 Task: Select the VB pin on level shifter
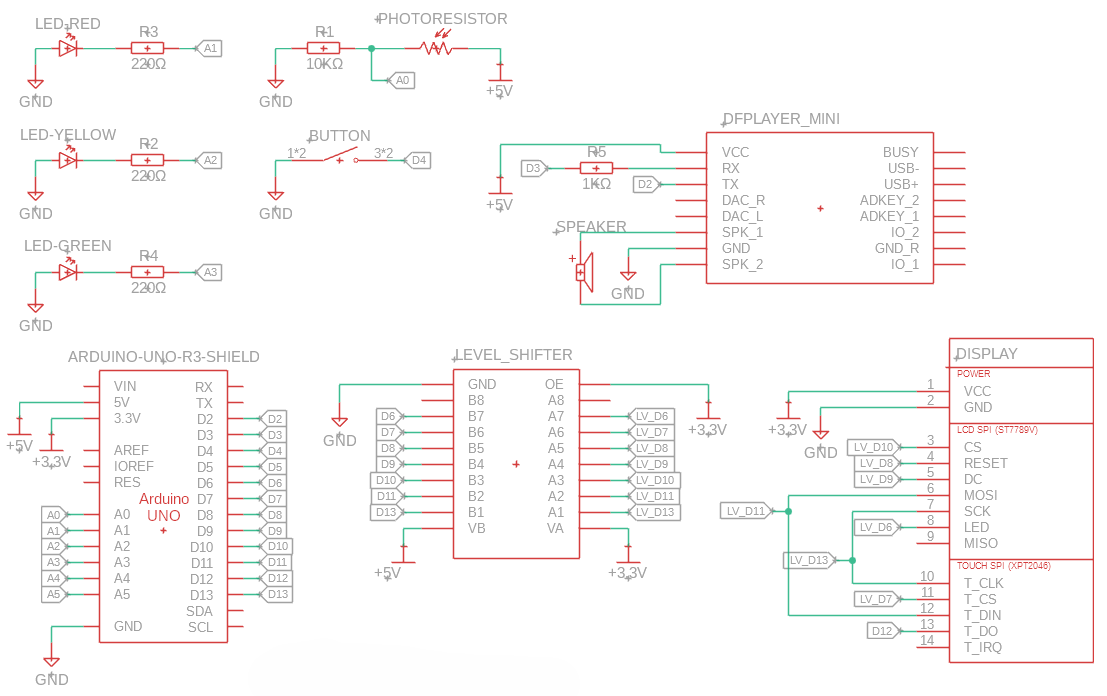(x=477, y=528)
